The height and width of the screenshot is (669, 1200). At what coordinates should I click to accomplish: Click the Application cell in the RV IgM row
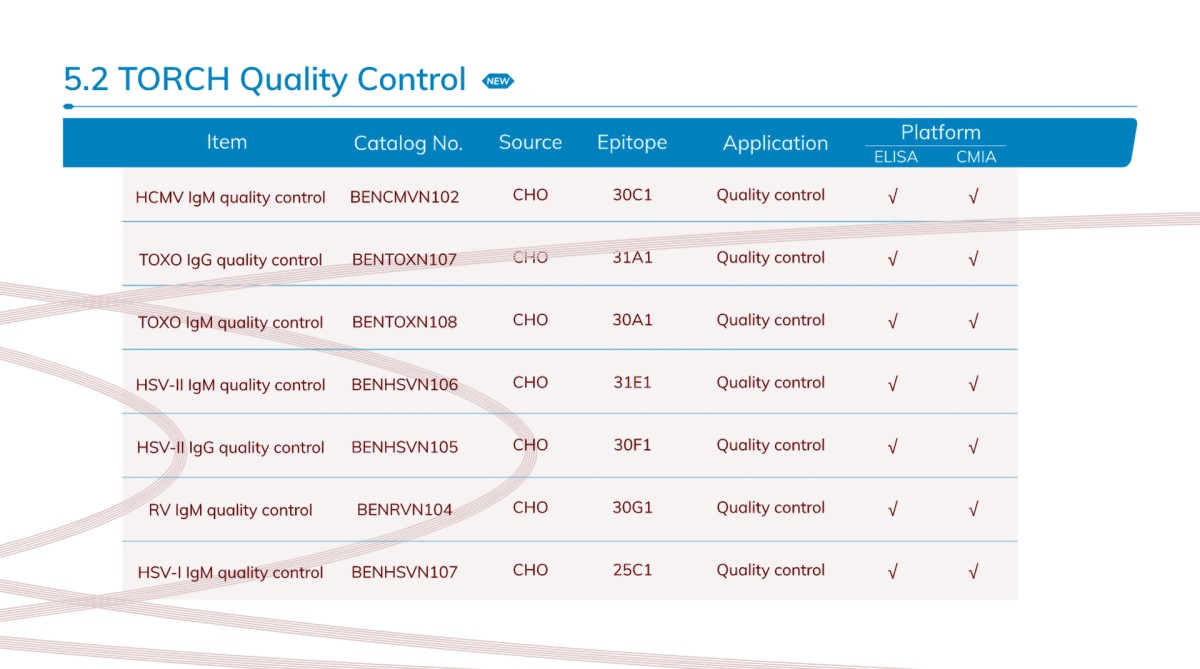[x=770, y=508]
